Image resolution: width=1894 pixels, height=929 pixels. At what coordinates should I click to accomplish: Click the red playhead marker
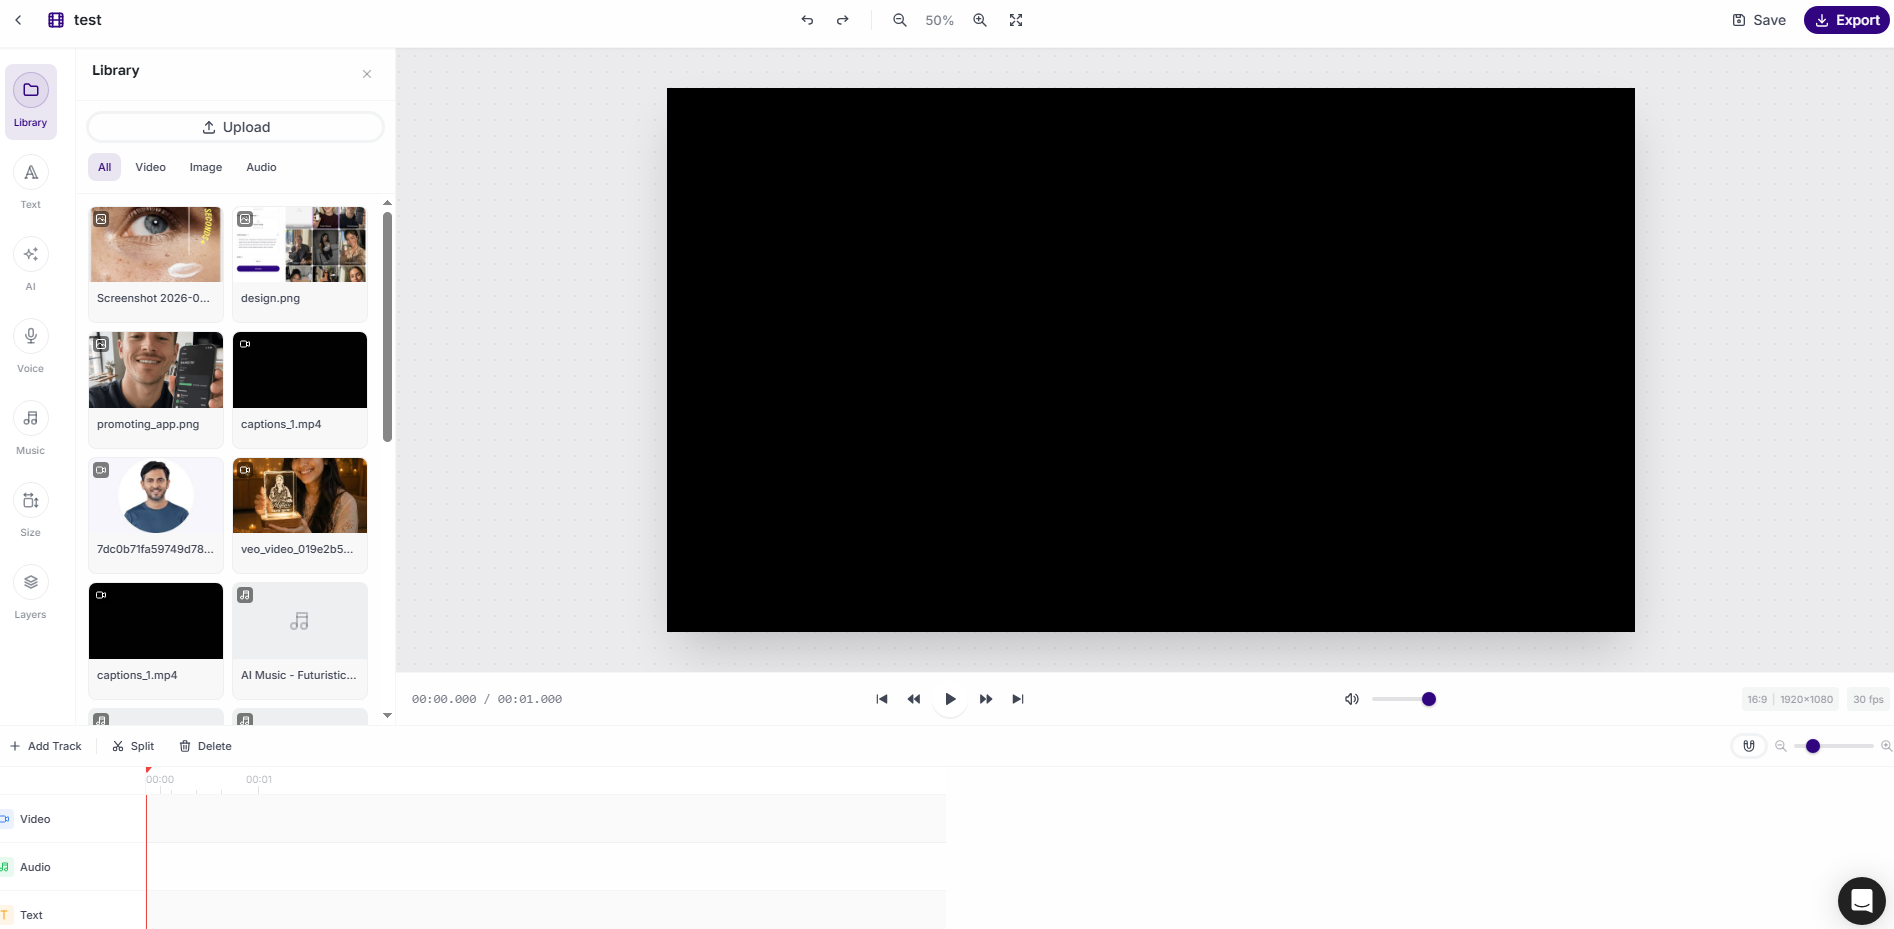tap(148, 770)
